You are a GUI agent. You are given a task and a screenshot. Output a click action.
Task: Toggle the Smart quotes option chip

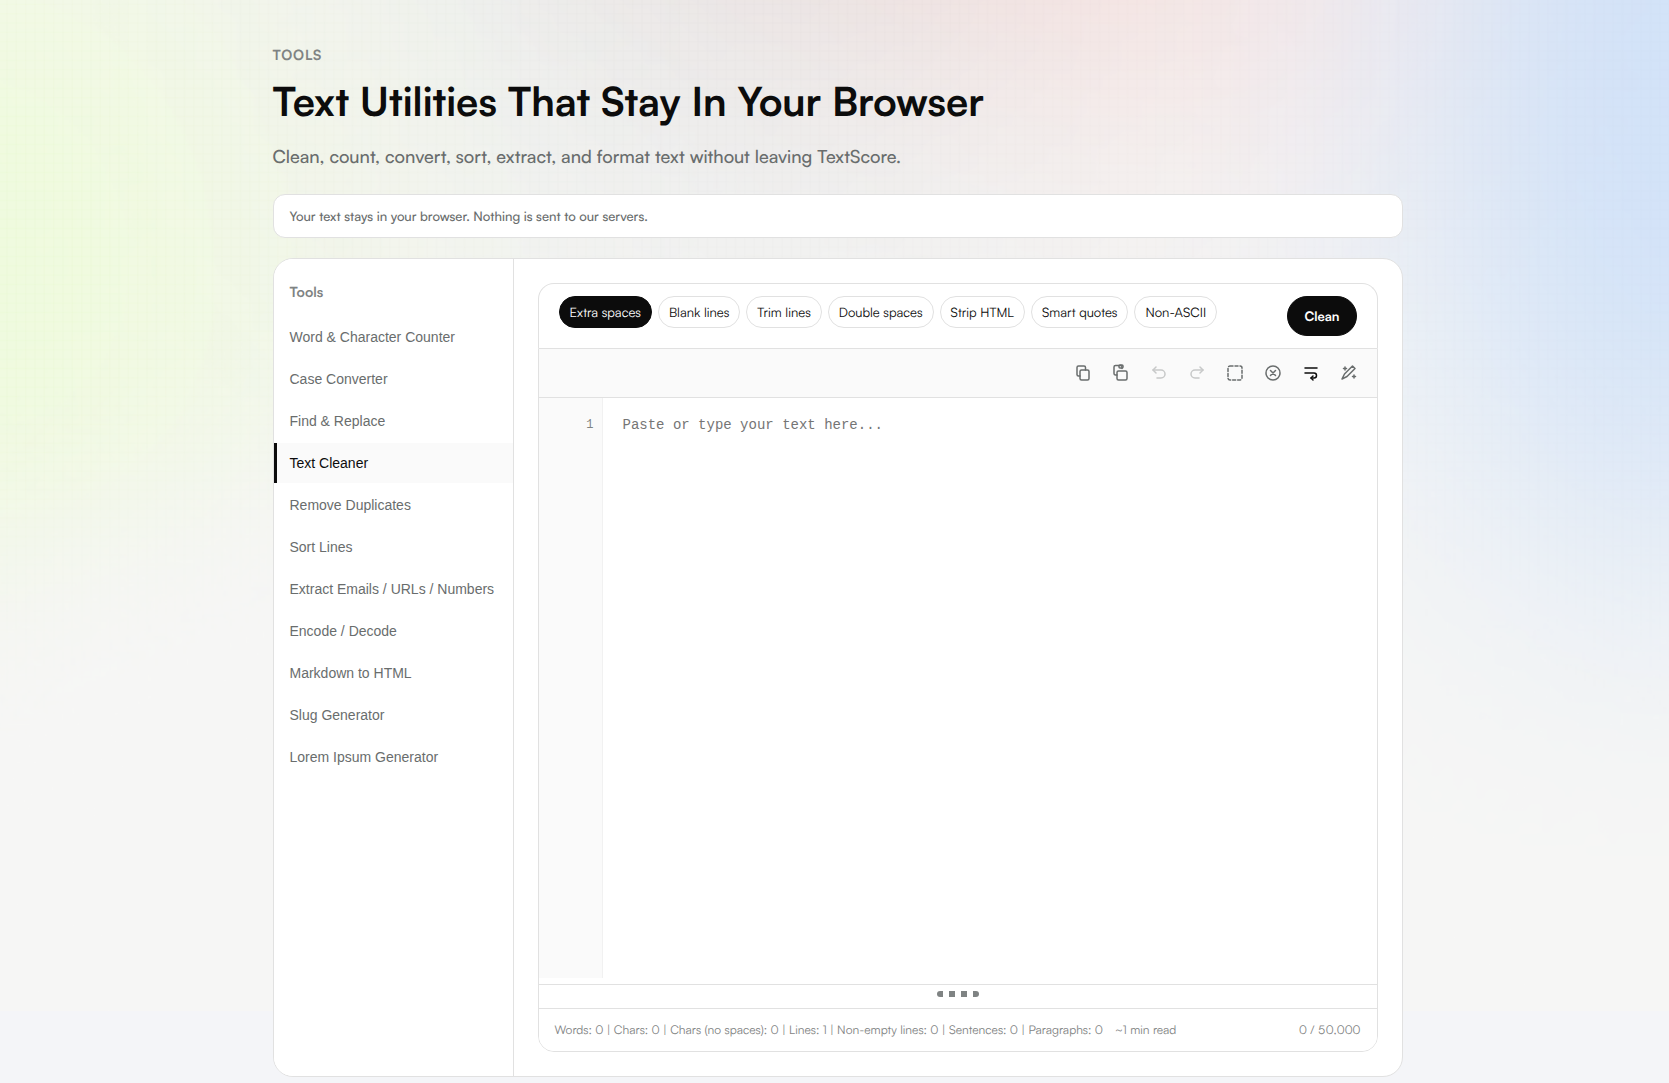pyautogui.click(x=1079, y=313)
